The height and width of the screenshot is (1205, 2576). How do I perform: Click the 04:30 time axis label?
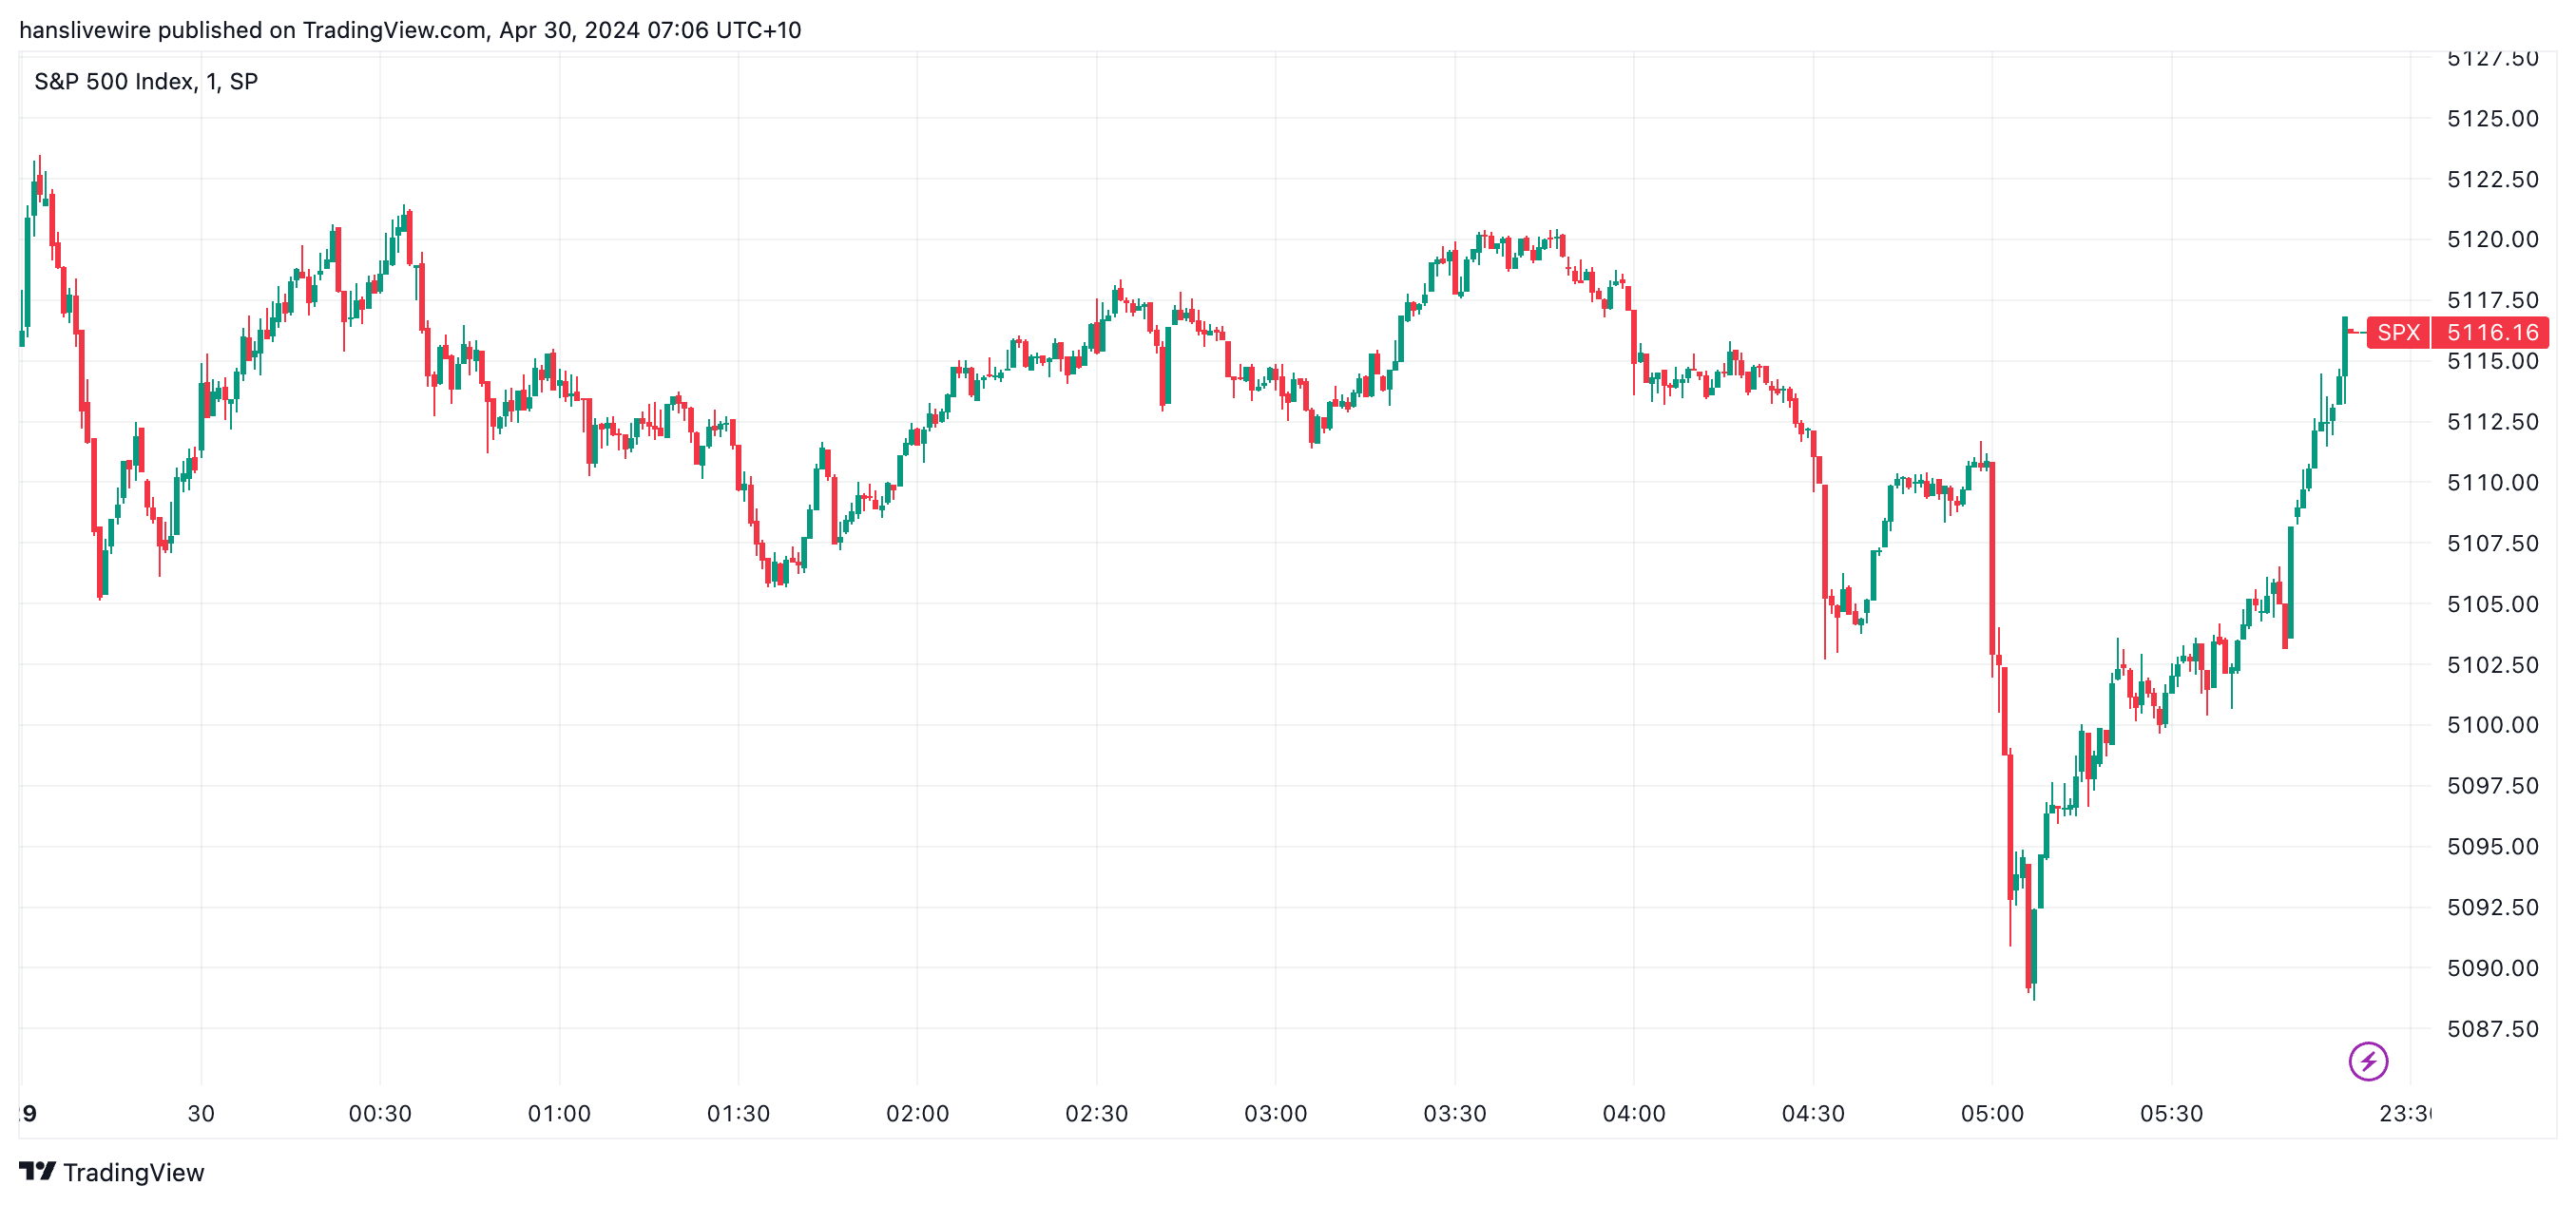pyautogui.click(x=1813, y=1113)
